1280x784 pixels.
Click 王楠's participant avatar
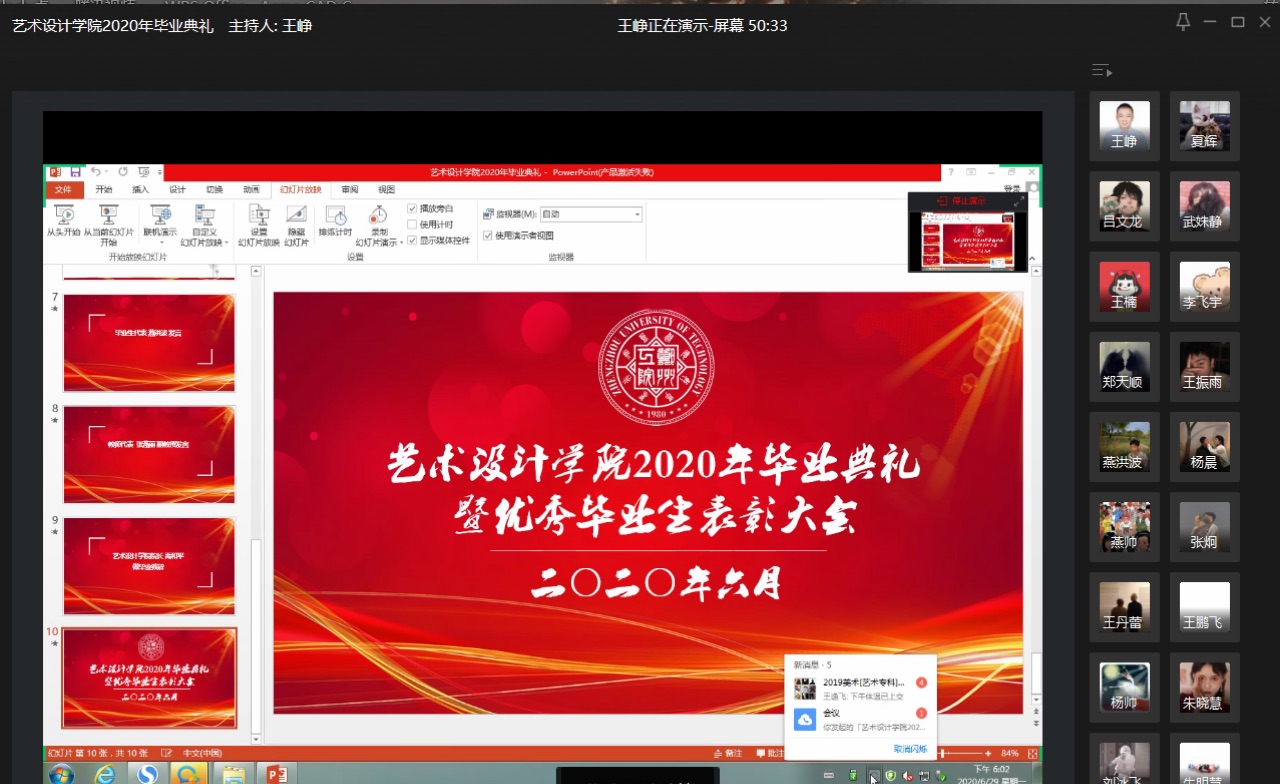pos(1124,286)
